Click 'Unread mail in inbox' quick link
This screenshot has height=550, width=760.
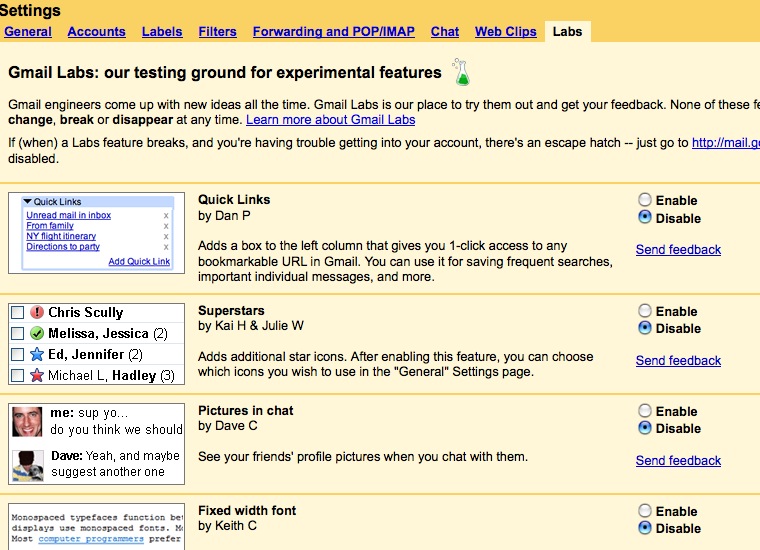click(68, 215)
